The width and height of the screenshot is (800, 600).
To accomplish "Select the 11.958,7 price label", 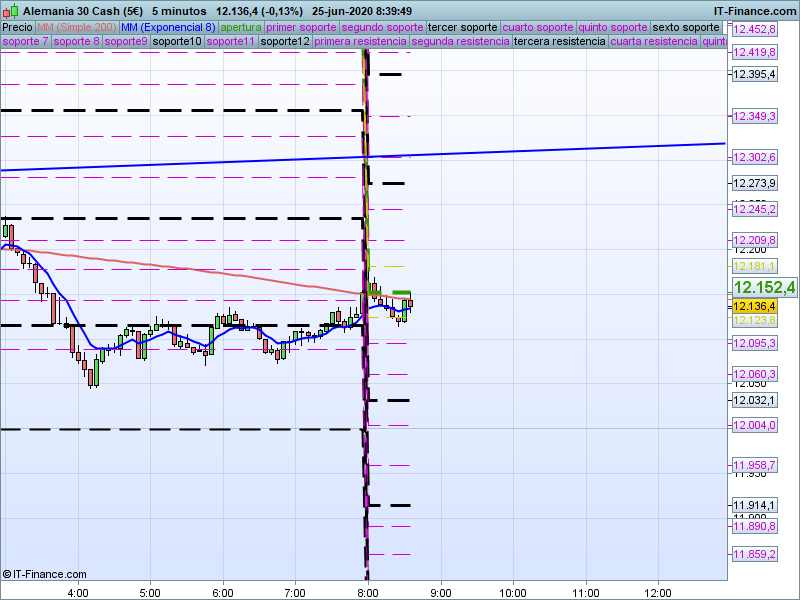I will [754, 465].
